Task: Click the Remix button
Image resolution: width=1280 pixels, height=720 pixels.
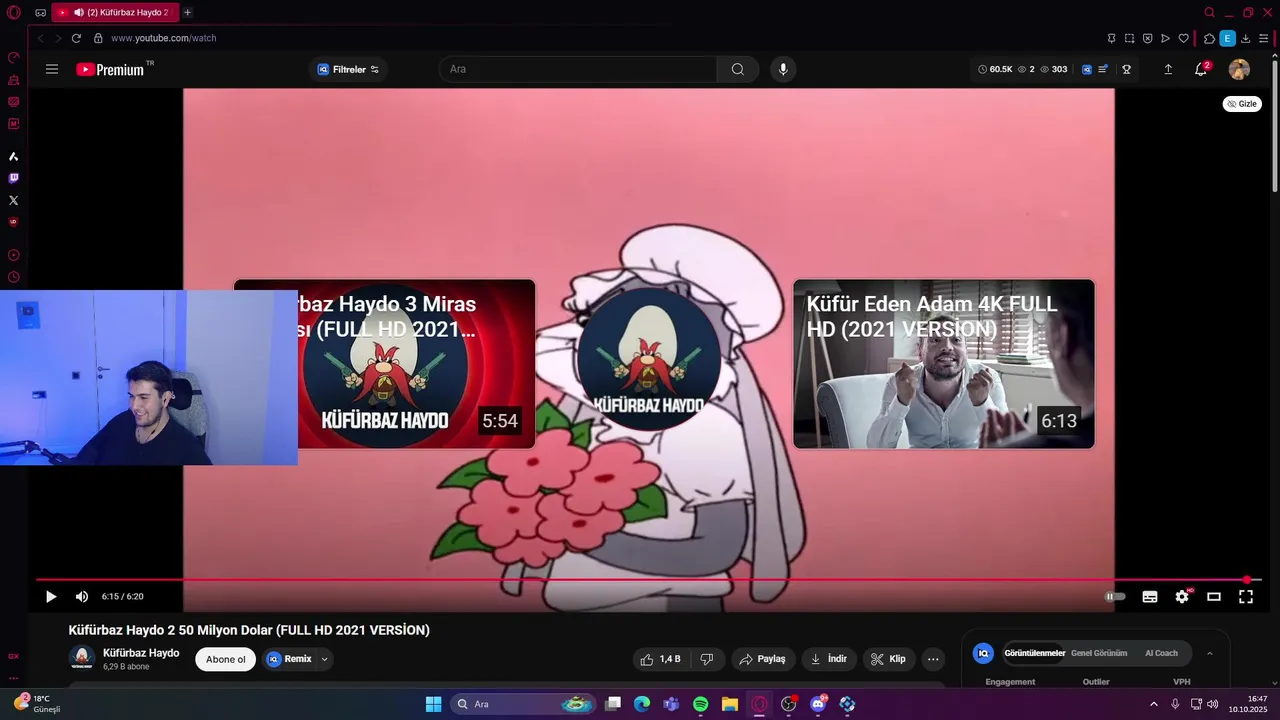Action: (x=289, y=659)
